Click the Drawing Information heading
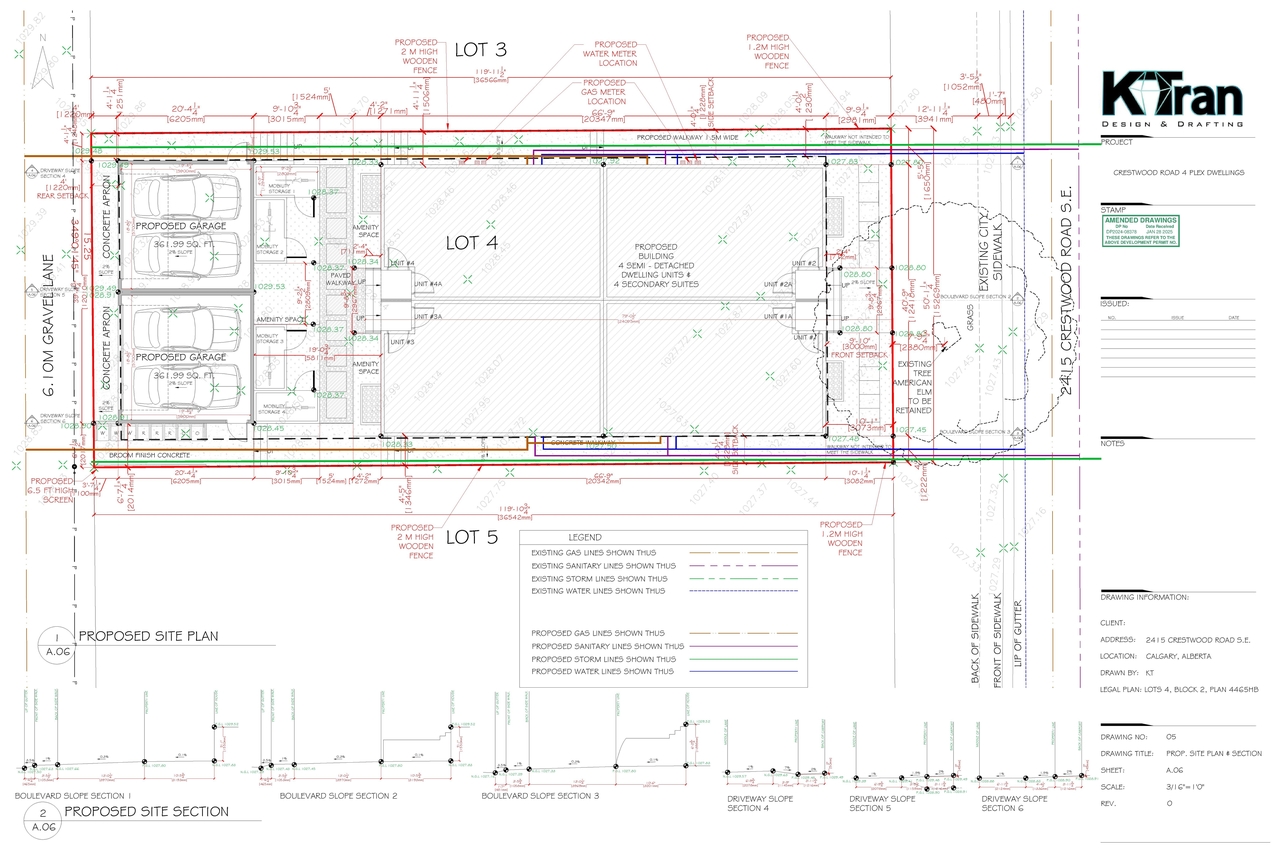 (1144, 597)
